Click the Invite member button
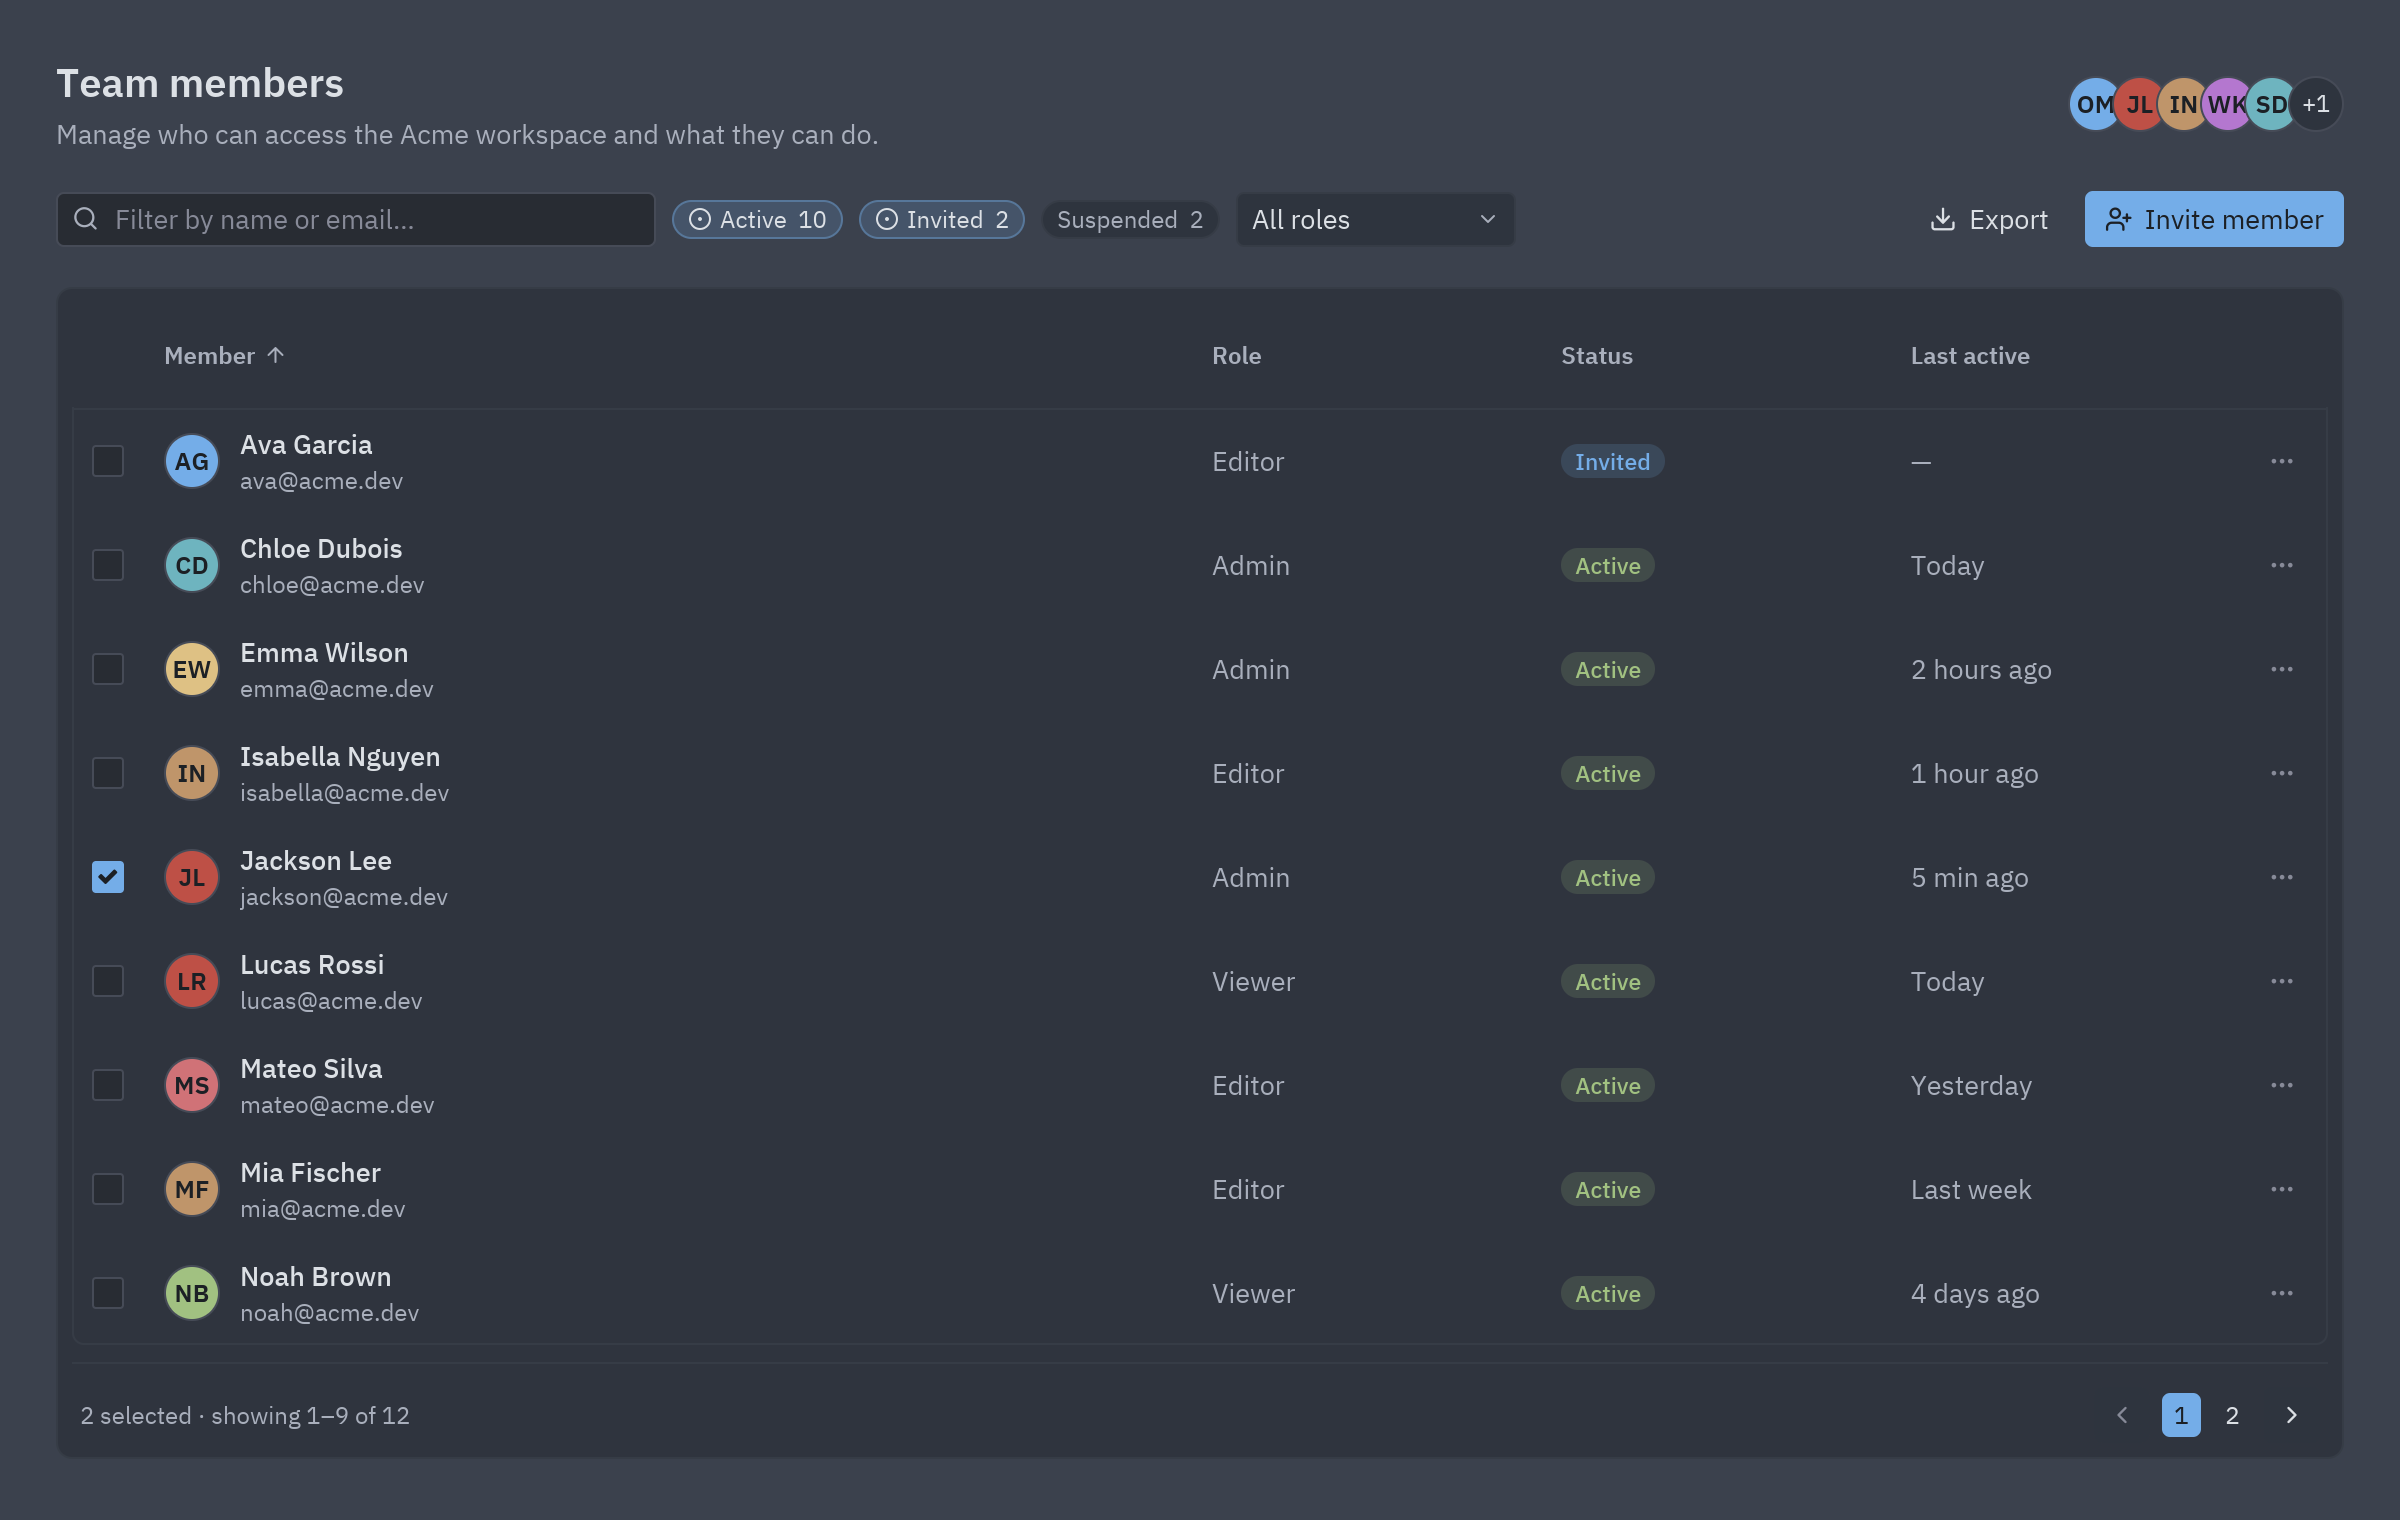This screenshot has width=2400, height=1520. (x=2214, y=219)
